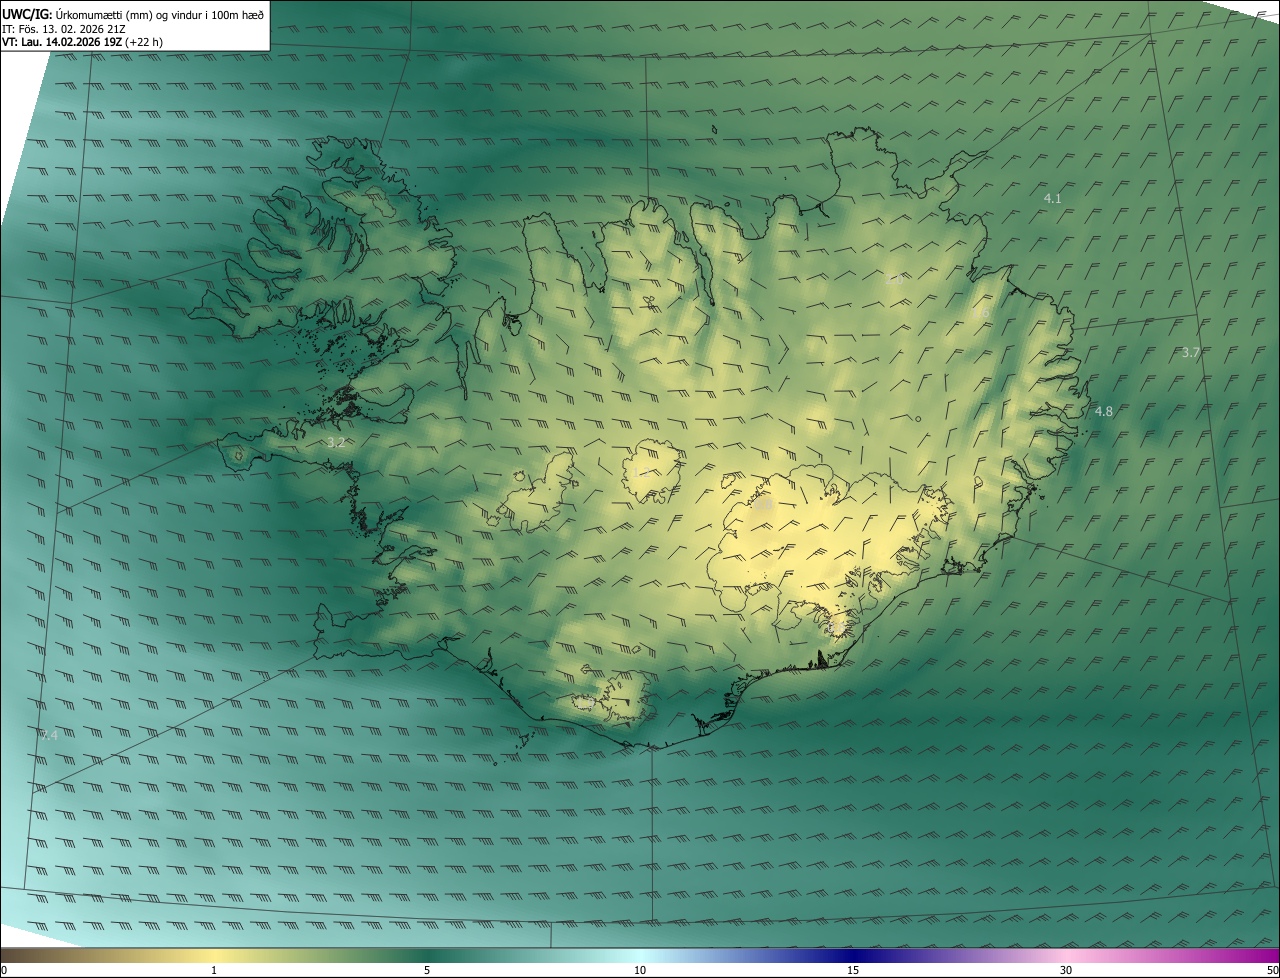The width and height of the screenshot is (1280, 978).
Task: Click the '10' label on the color scale
Action: [640, 970]
